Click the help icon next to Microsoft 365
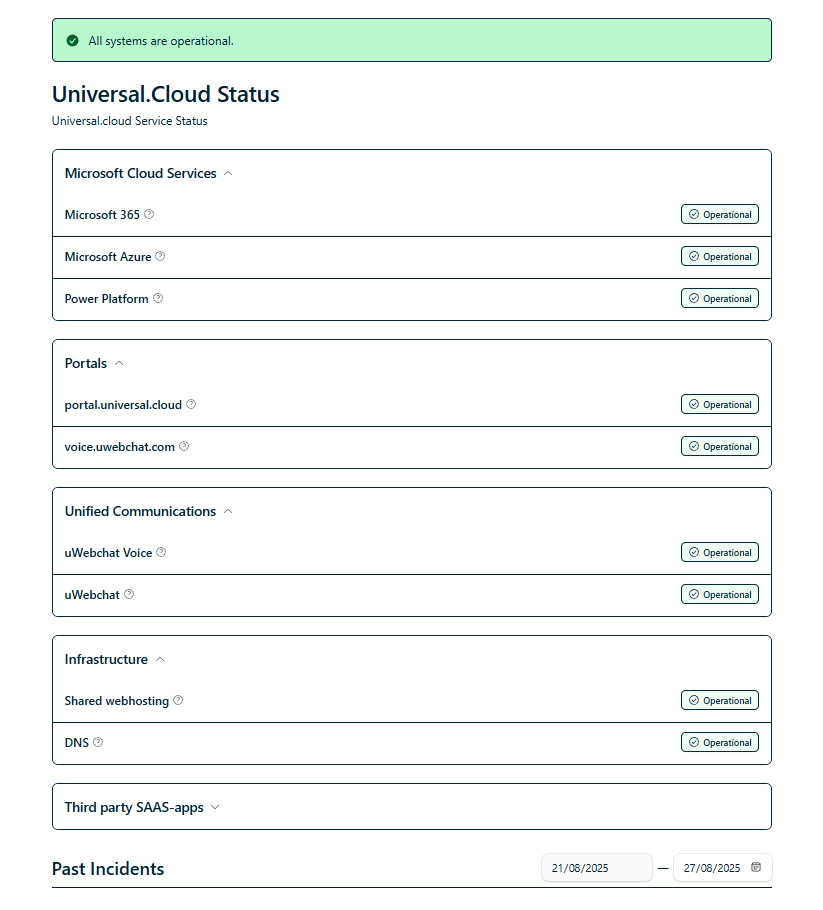This screenshot has height=910, width=823. pos(149,214)
